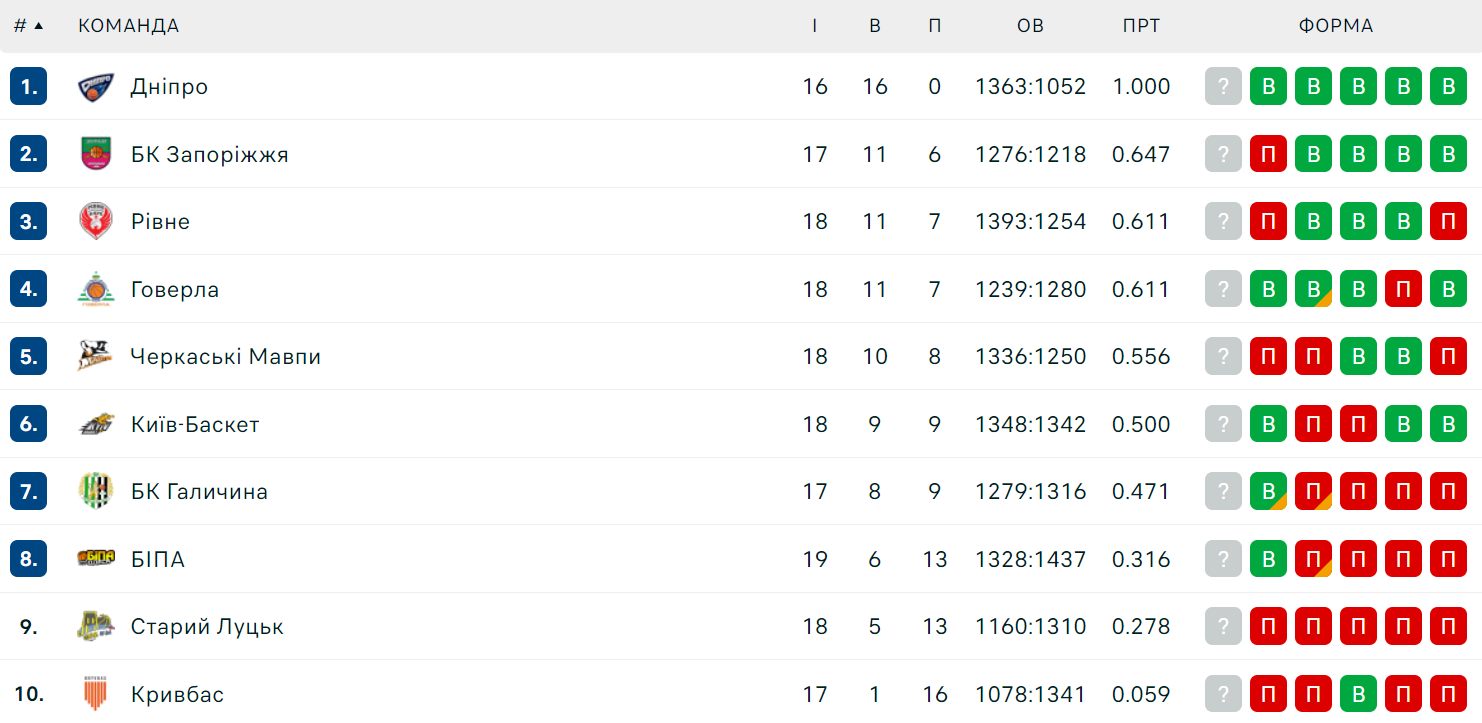Screen dimensions: 1482x723
Task: Click the Кривбас team logo
Action: 96,694
